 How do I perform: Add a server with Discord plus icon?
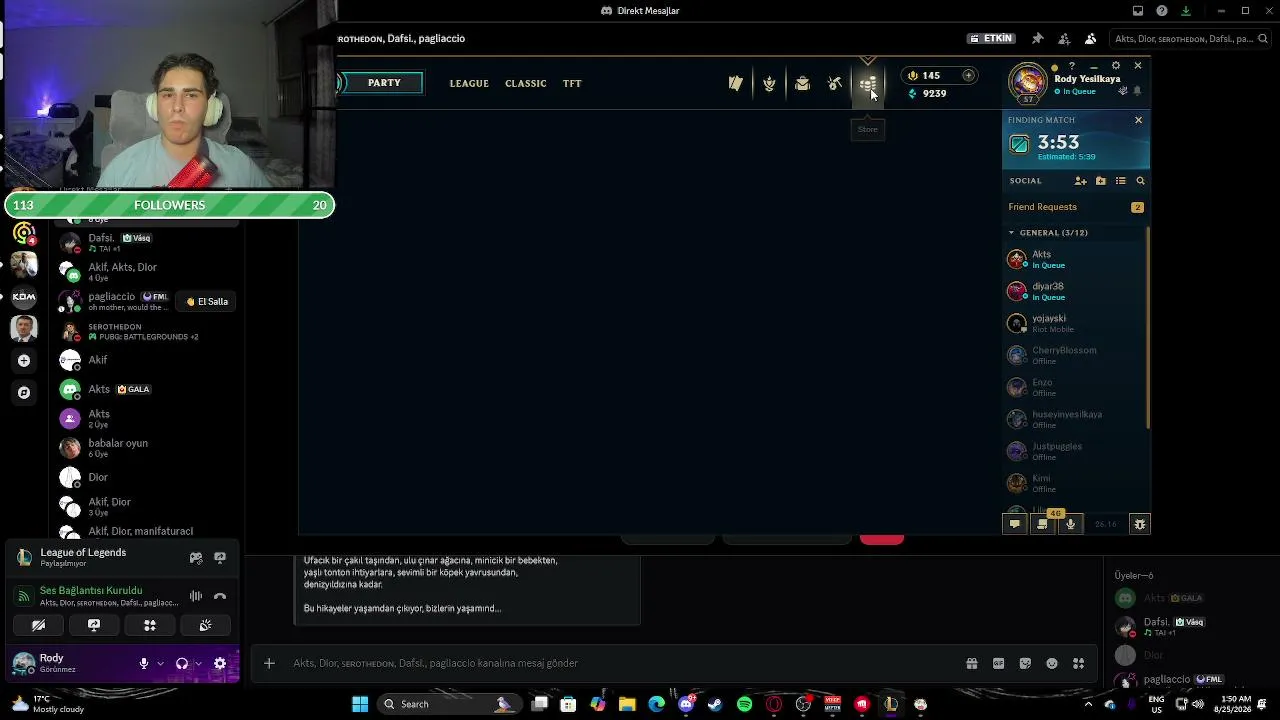pos(24,361)
